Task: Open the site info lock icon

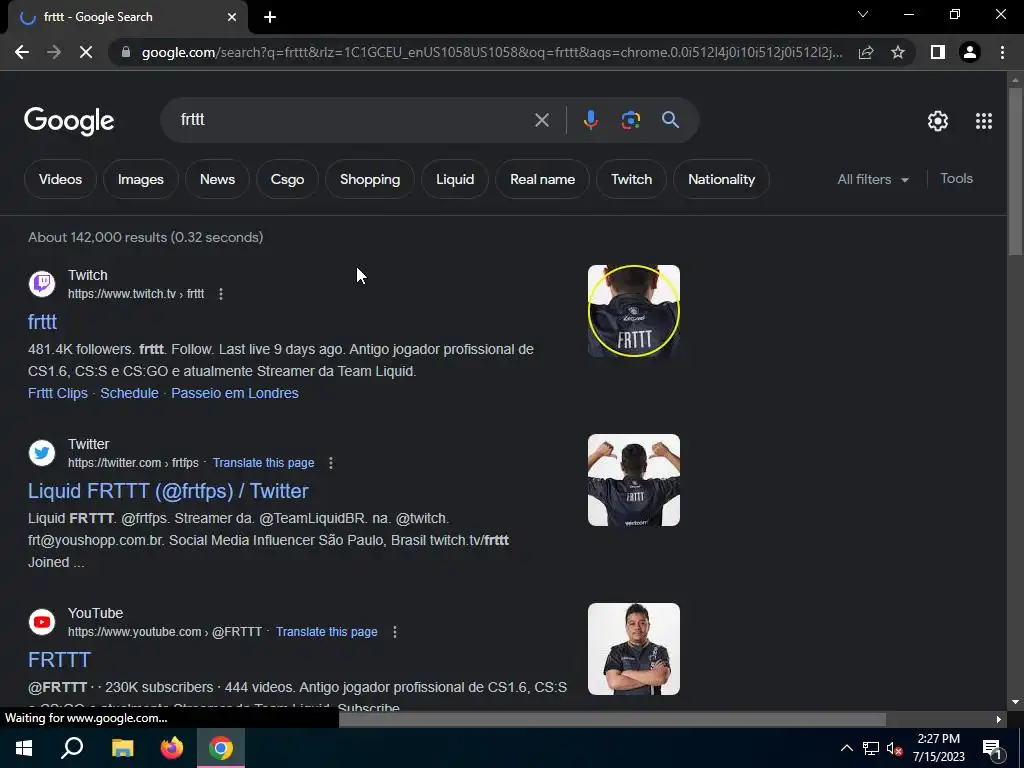Action: click(126, 52)
